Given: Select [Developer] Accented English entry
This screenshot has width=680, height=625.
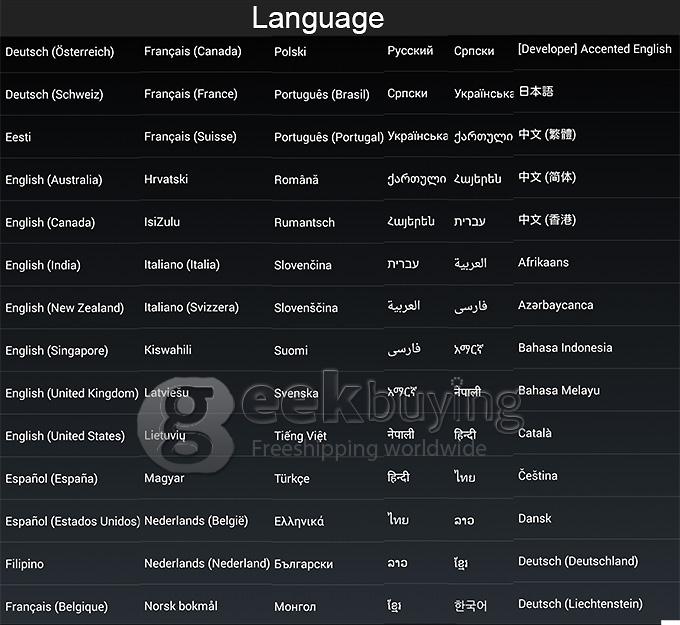Looking at the screenshot, I should 595,49.
